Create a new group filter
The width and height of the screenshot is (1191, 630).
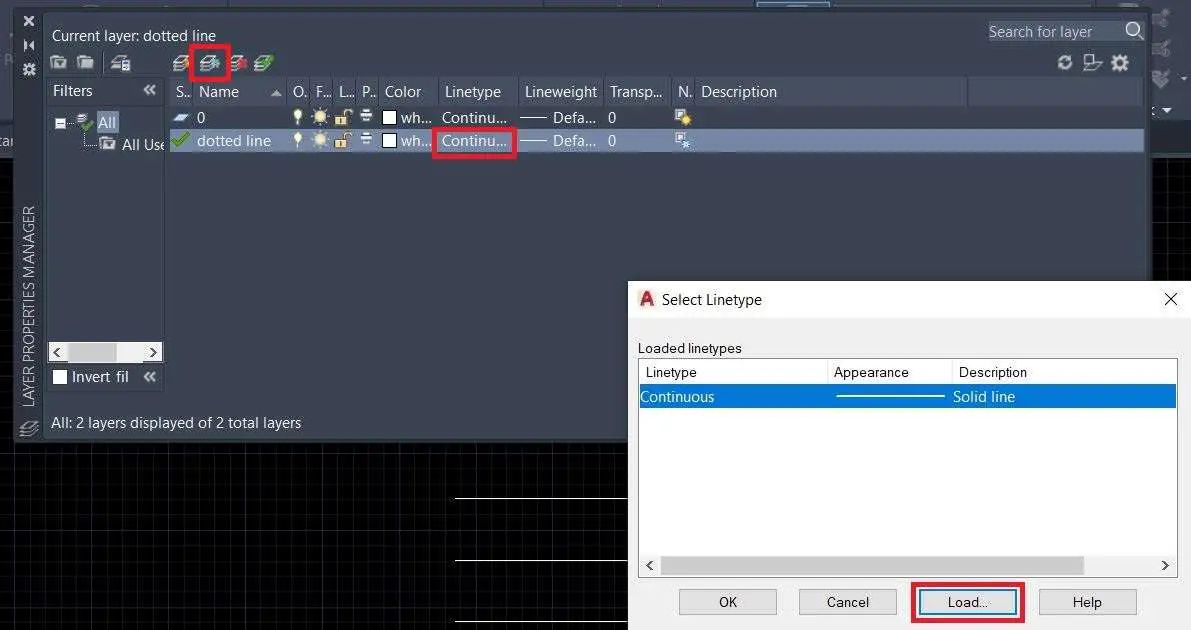click(86, 62)
